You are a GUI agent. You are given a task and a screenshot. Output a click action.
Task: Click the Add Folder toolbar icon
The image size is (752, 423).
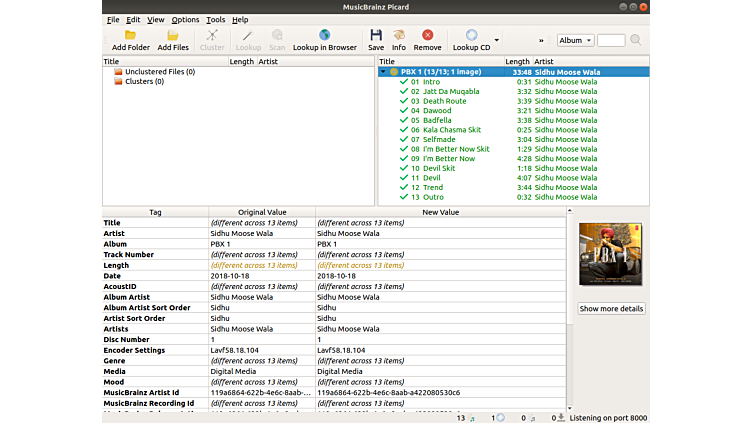point(131,35)
